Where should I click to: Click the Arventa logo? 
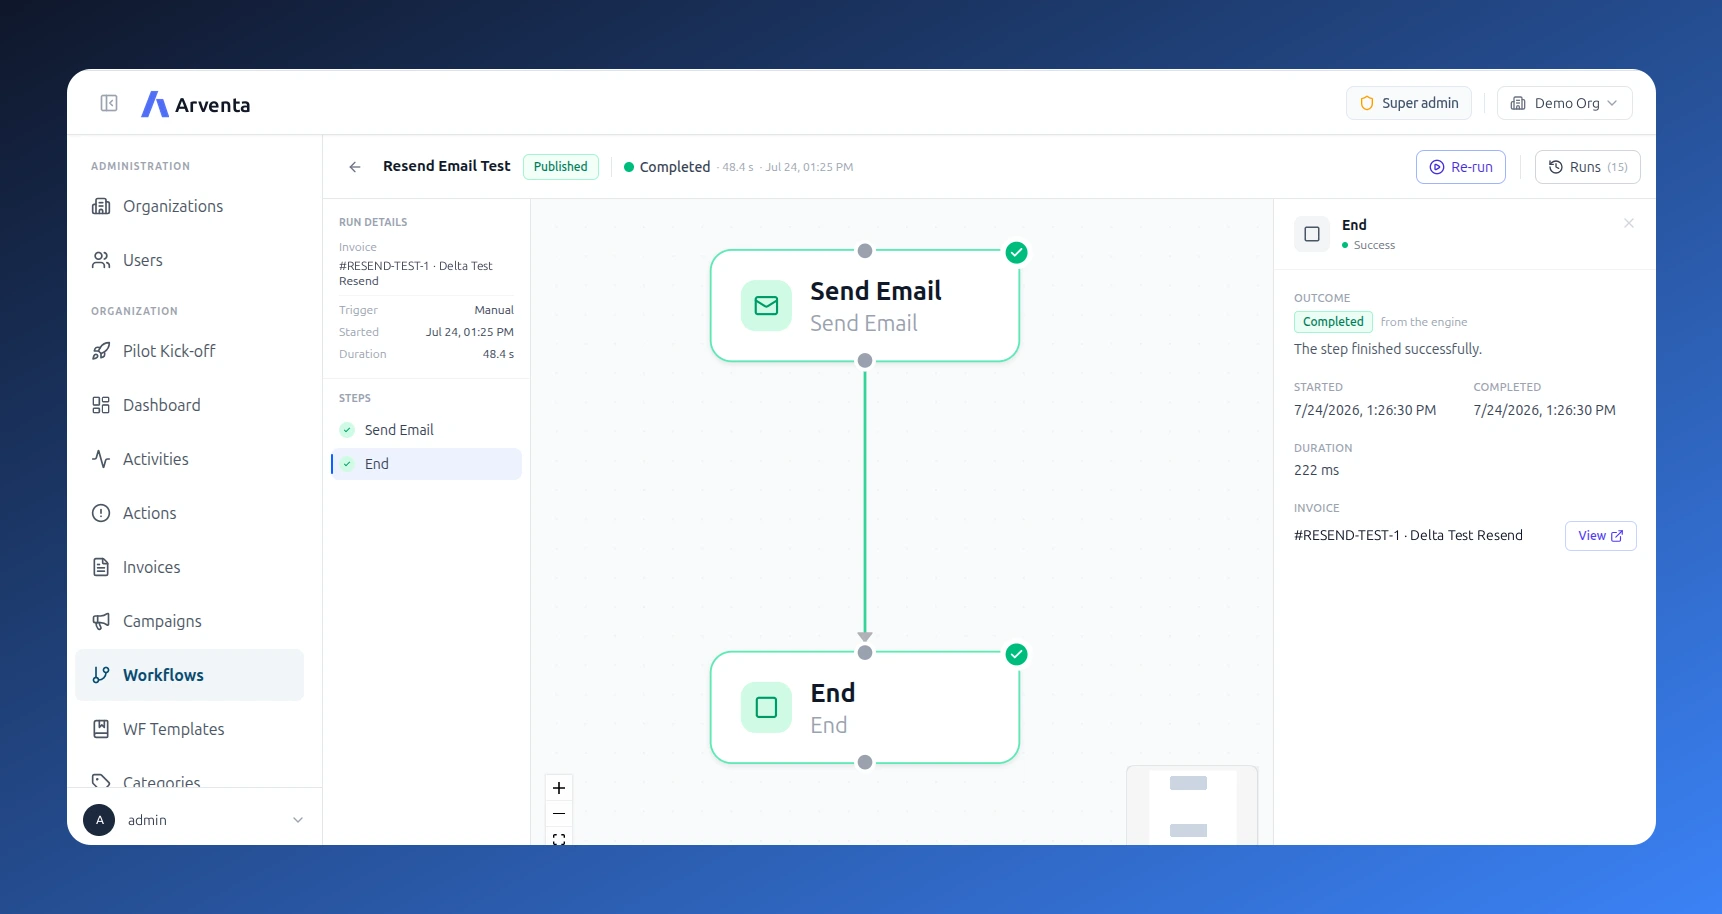pos(196,104)
